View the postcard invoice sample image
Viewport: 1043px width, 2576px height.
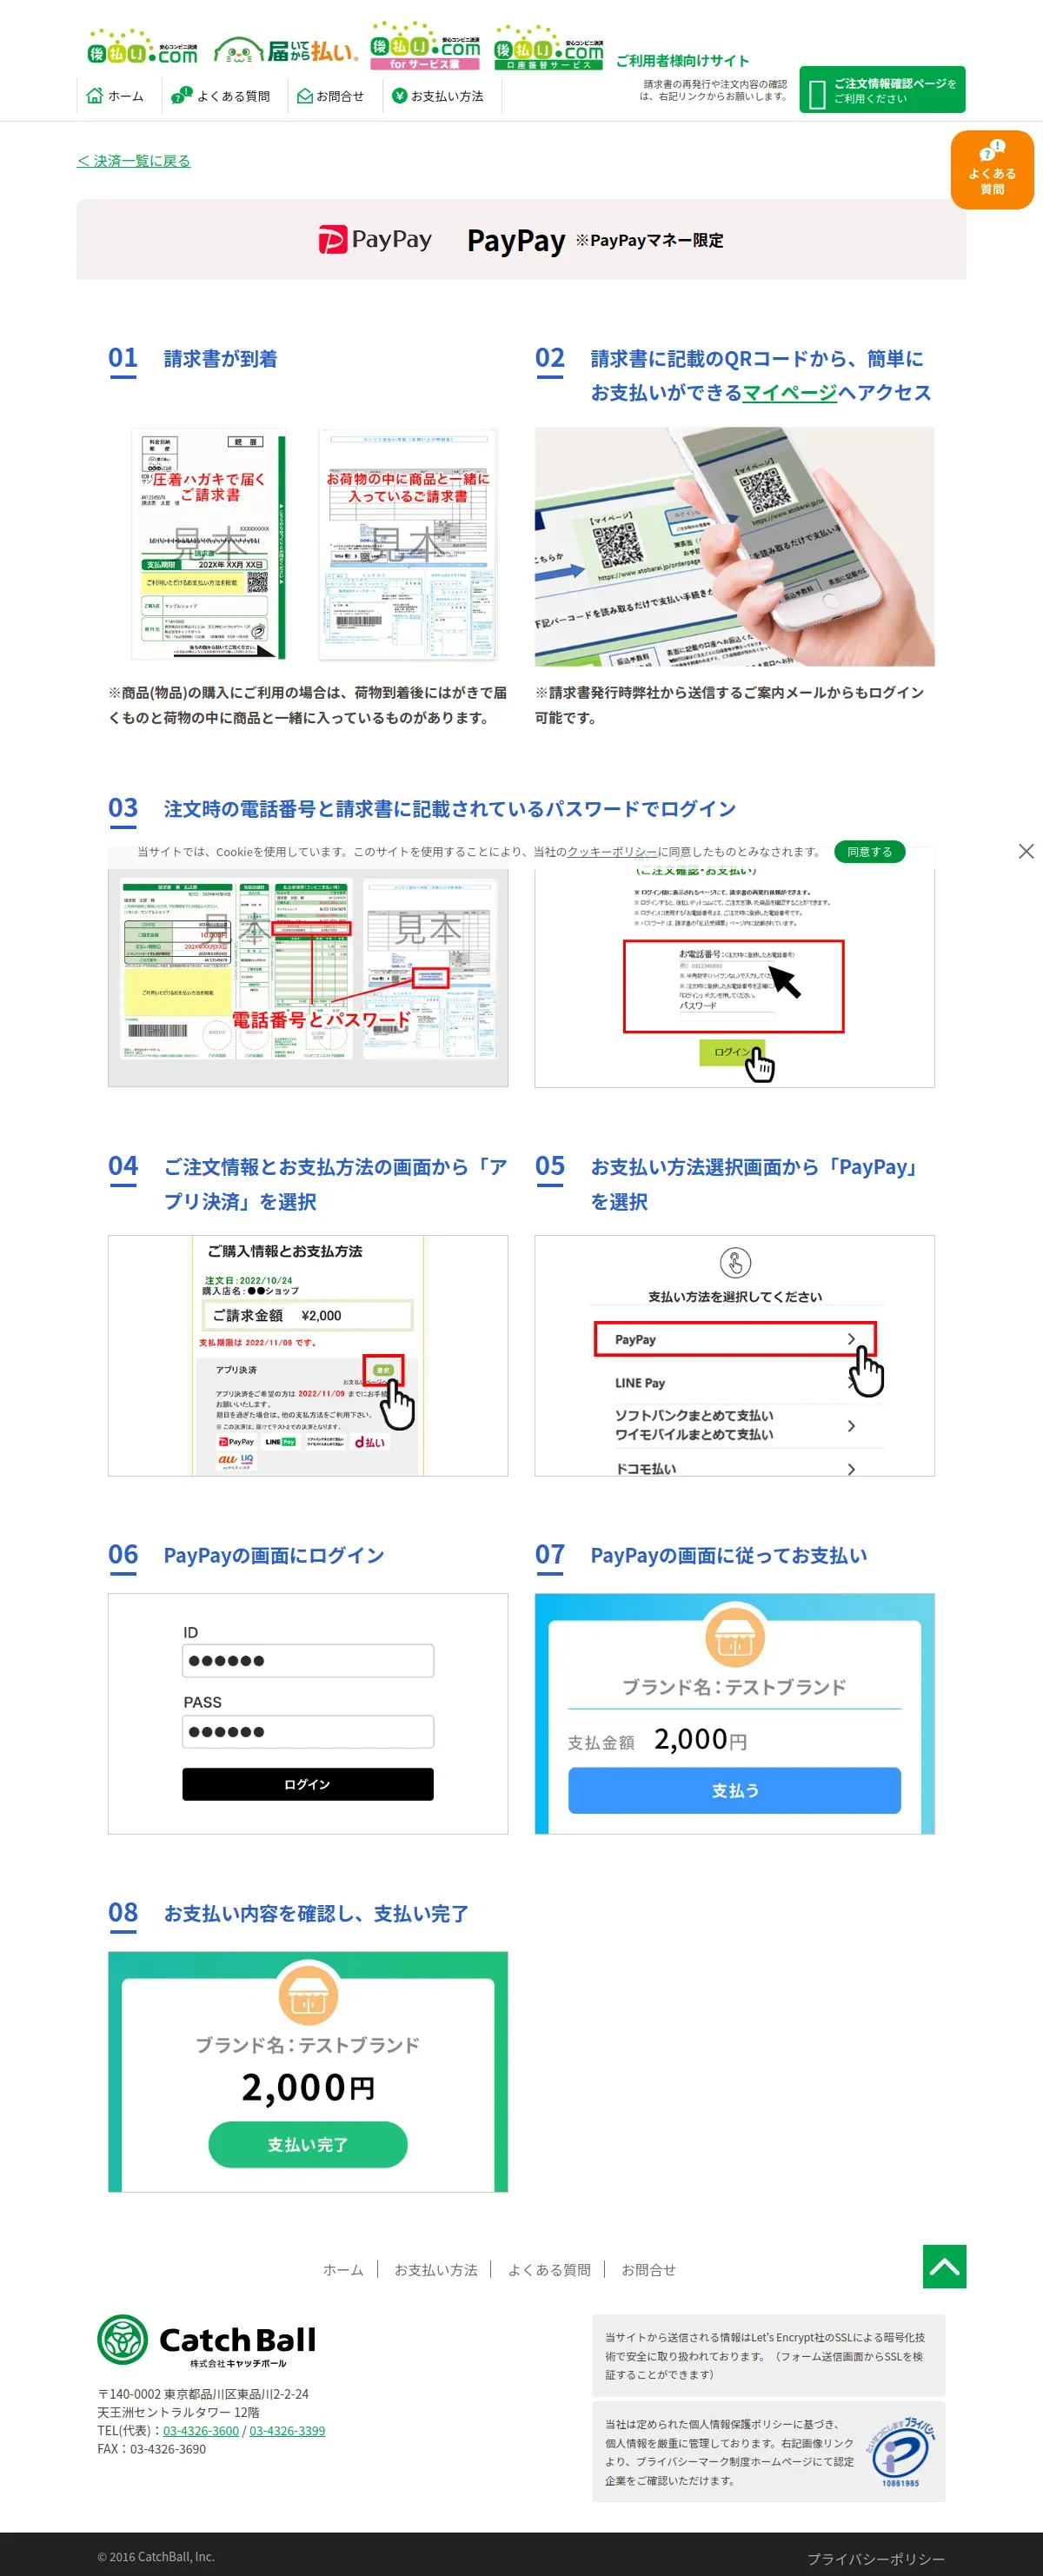[209, 545]
